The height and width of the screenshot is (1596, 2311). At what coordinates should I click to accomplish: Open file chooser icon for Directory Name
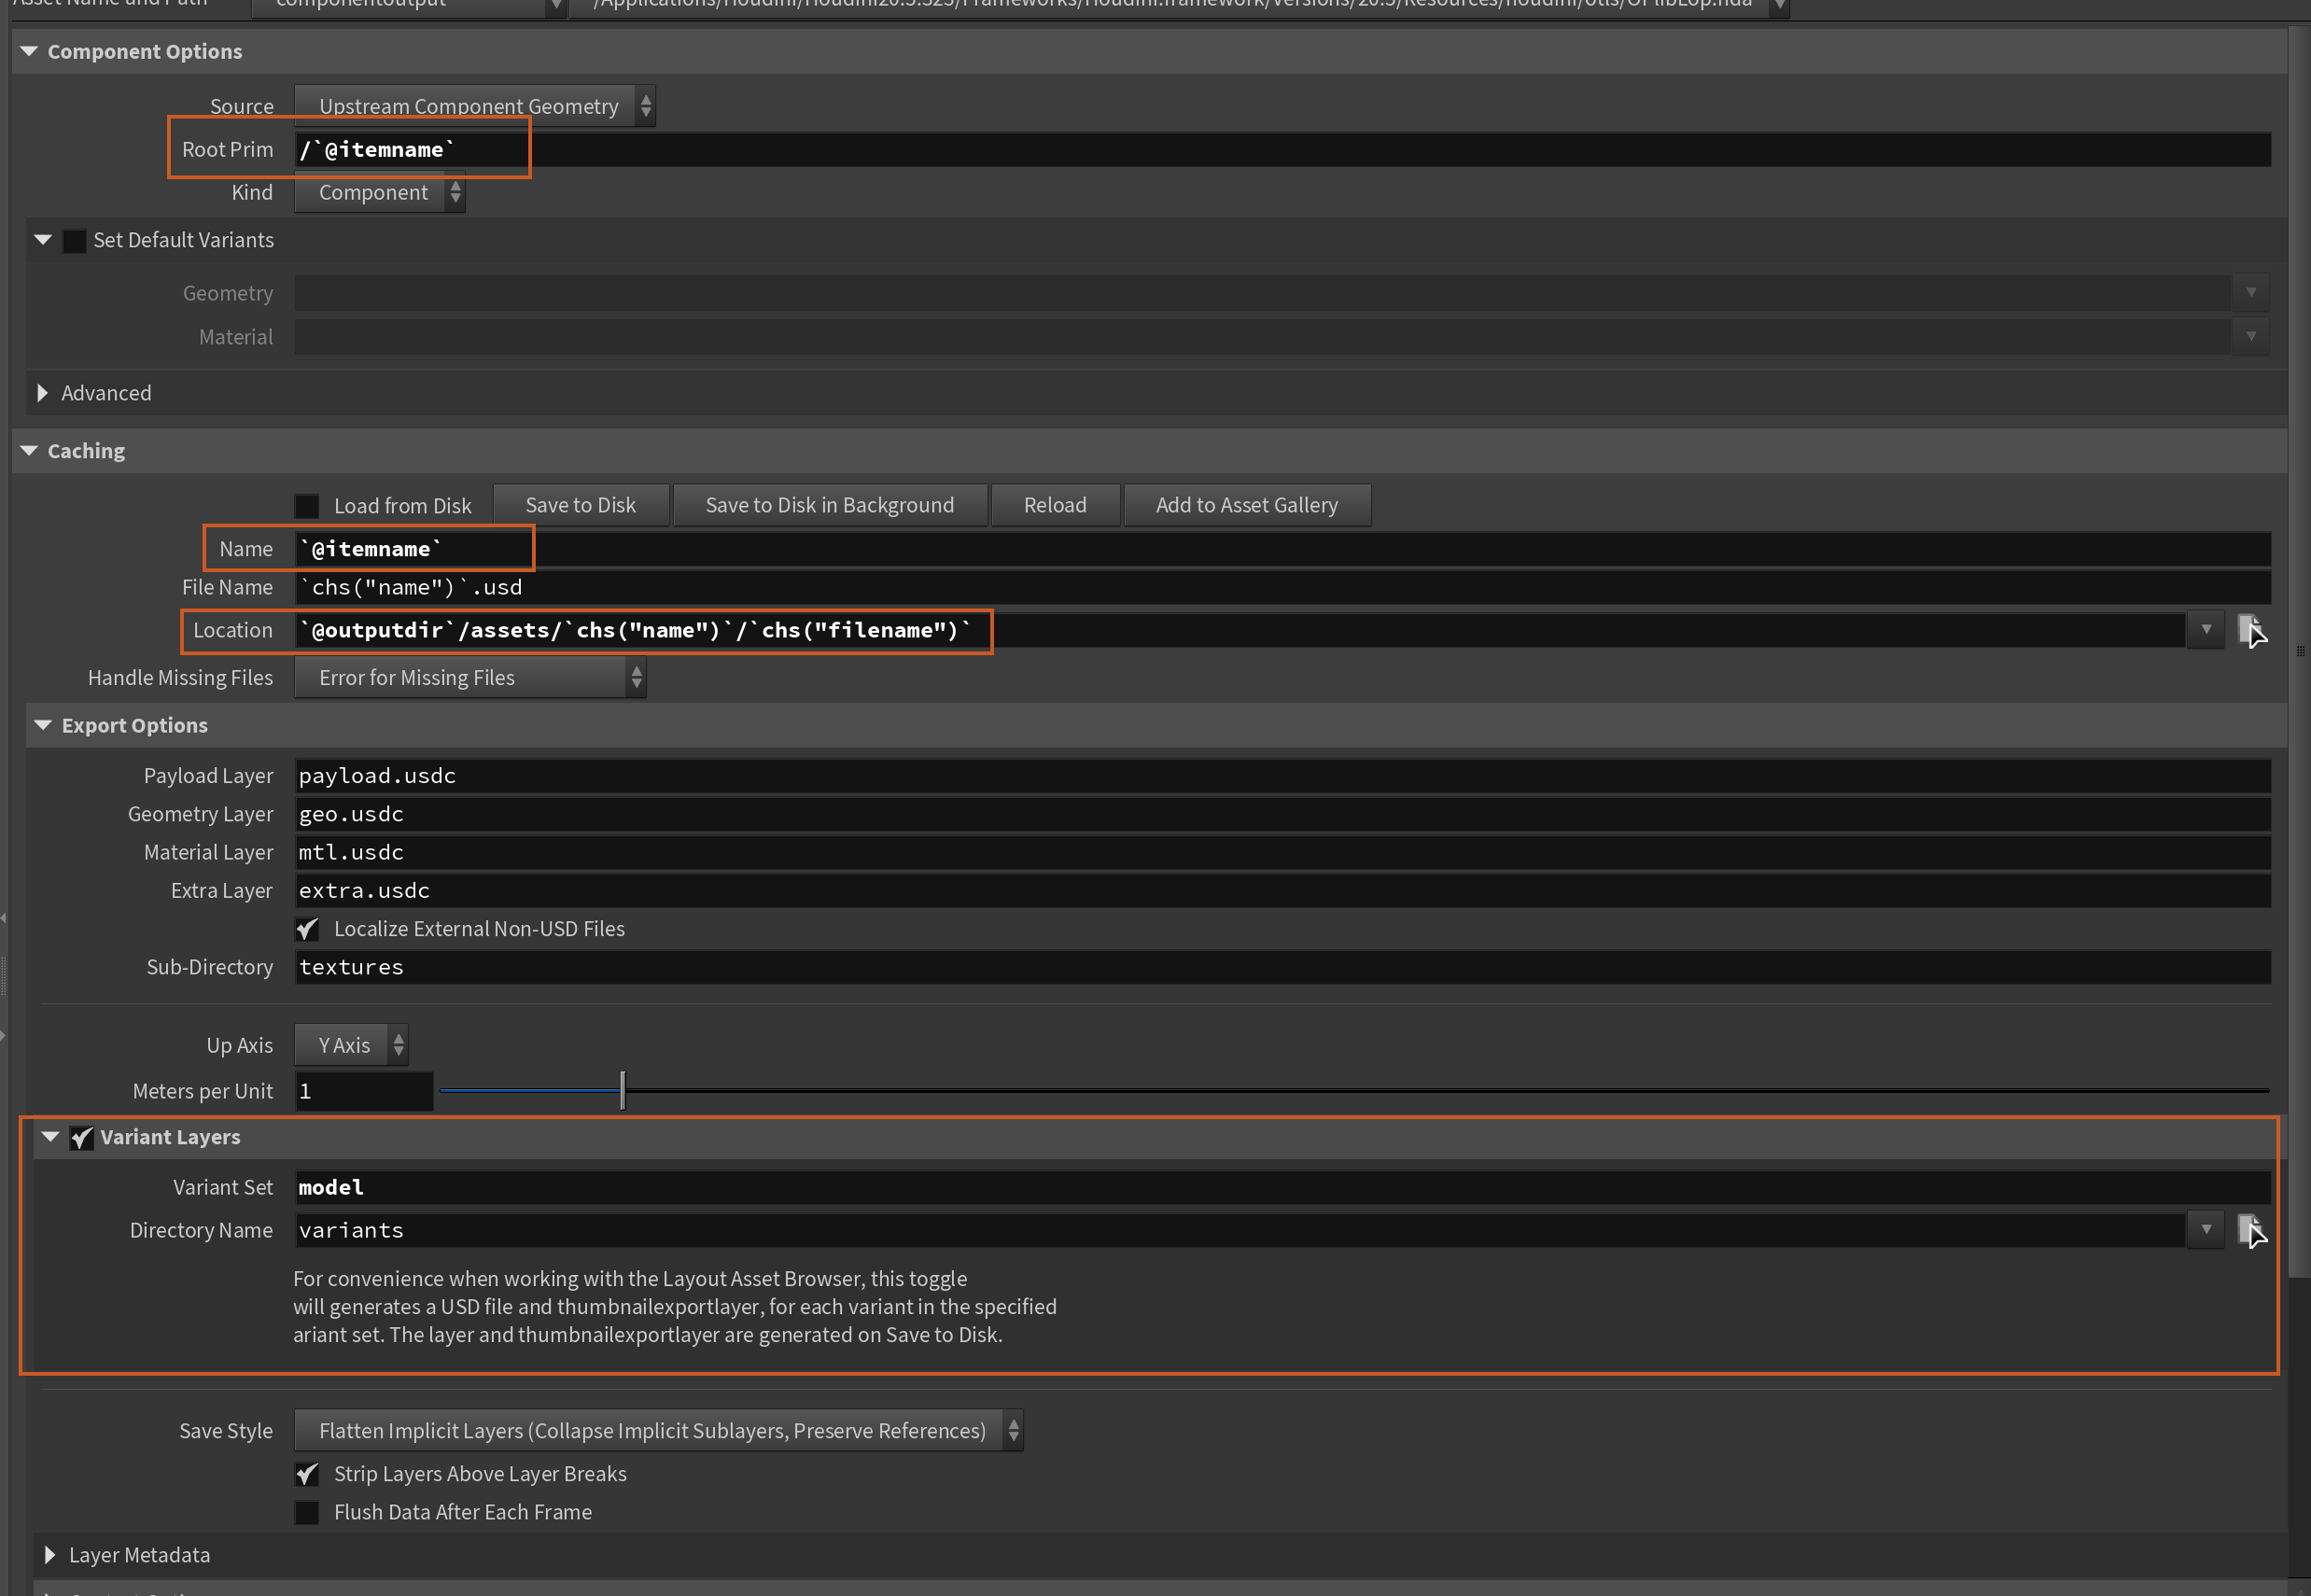click(2251, 1231)
